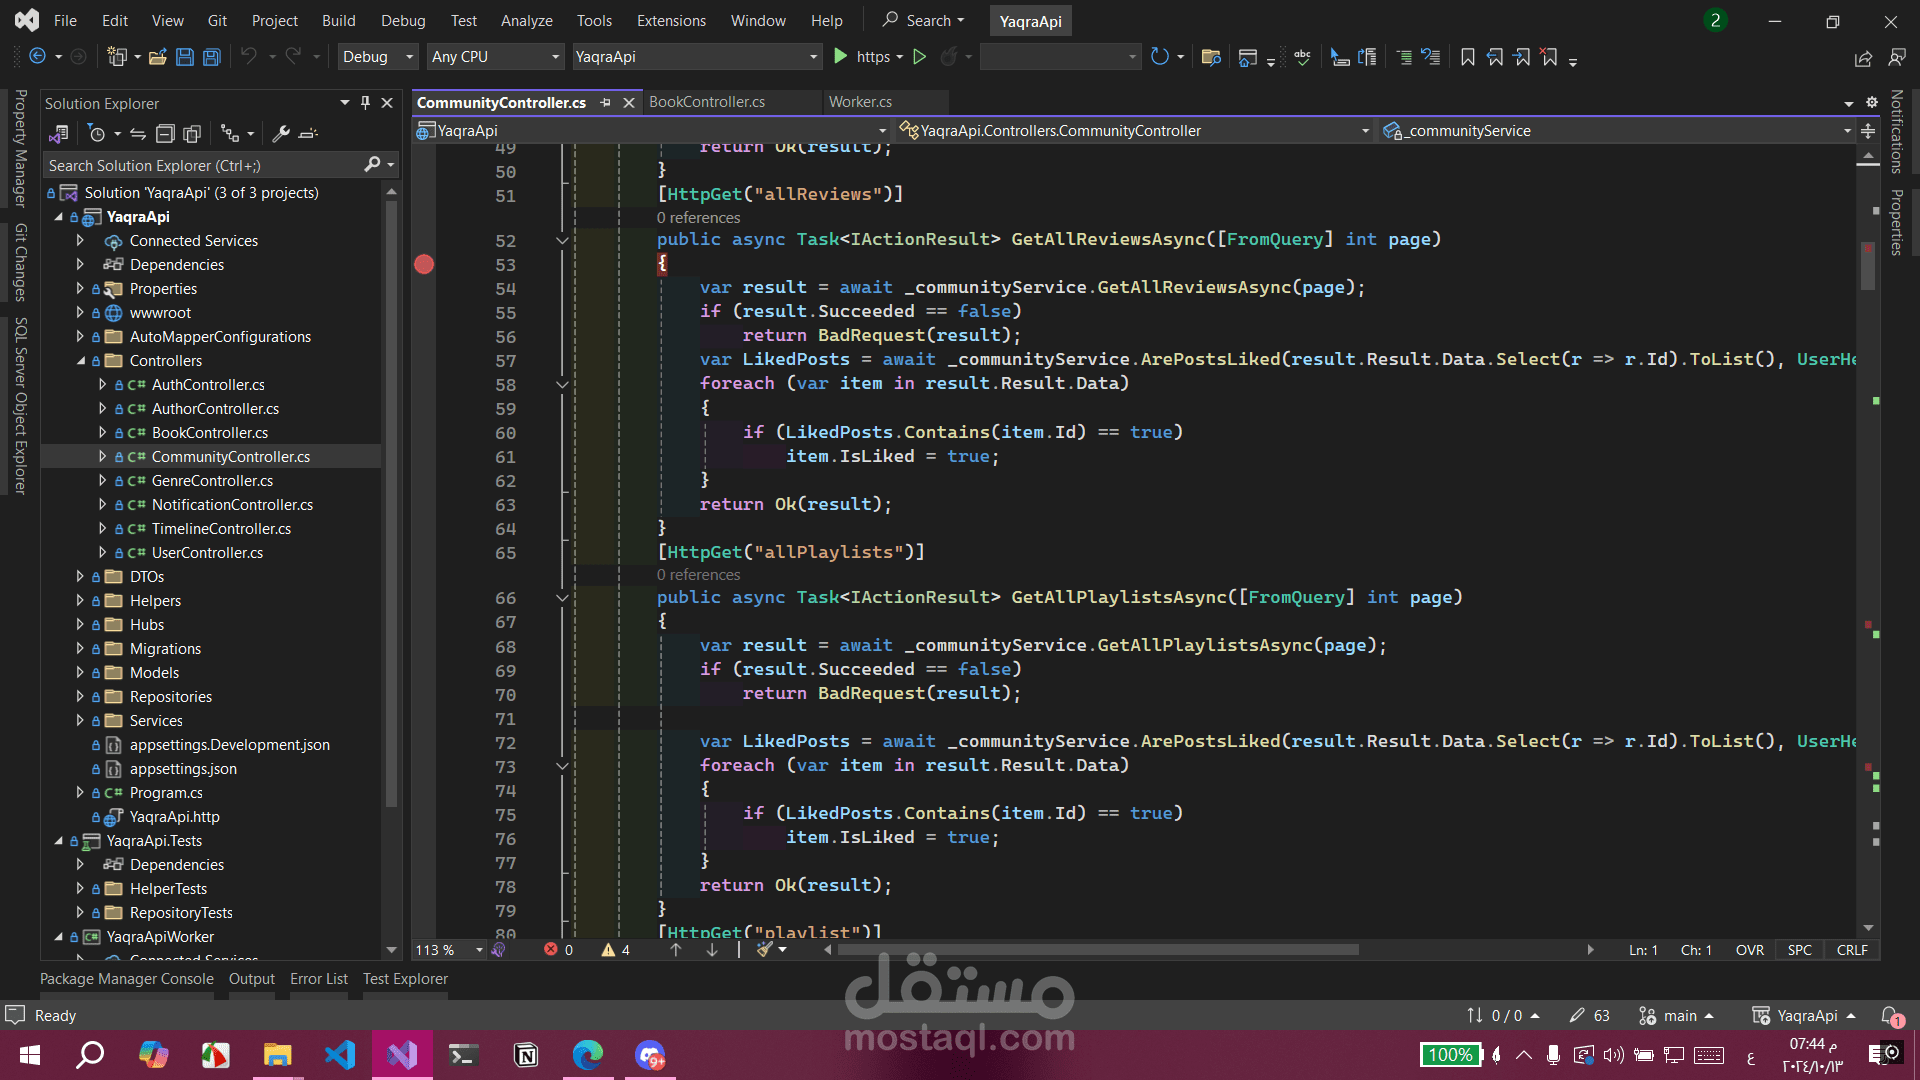Collapse the Controllers folder

[x=80, y=361]
